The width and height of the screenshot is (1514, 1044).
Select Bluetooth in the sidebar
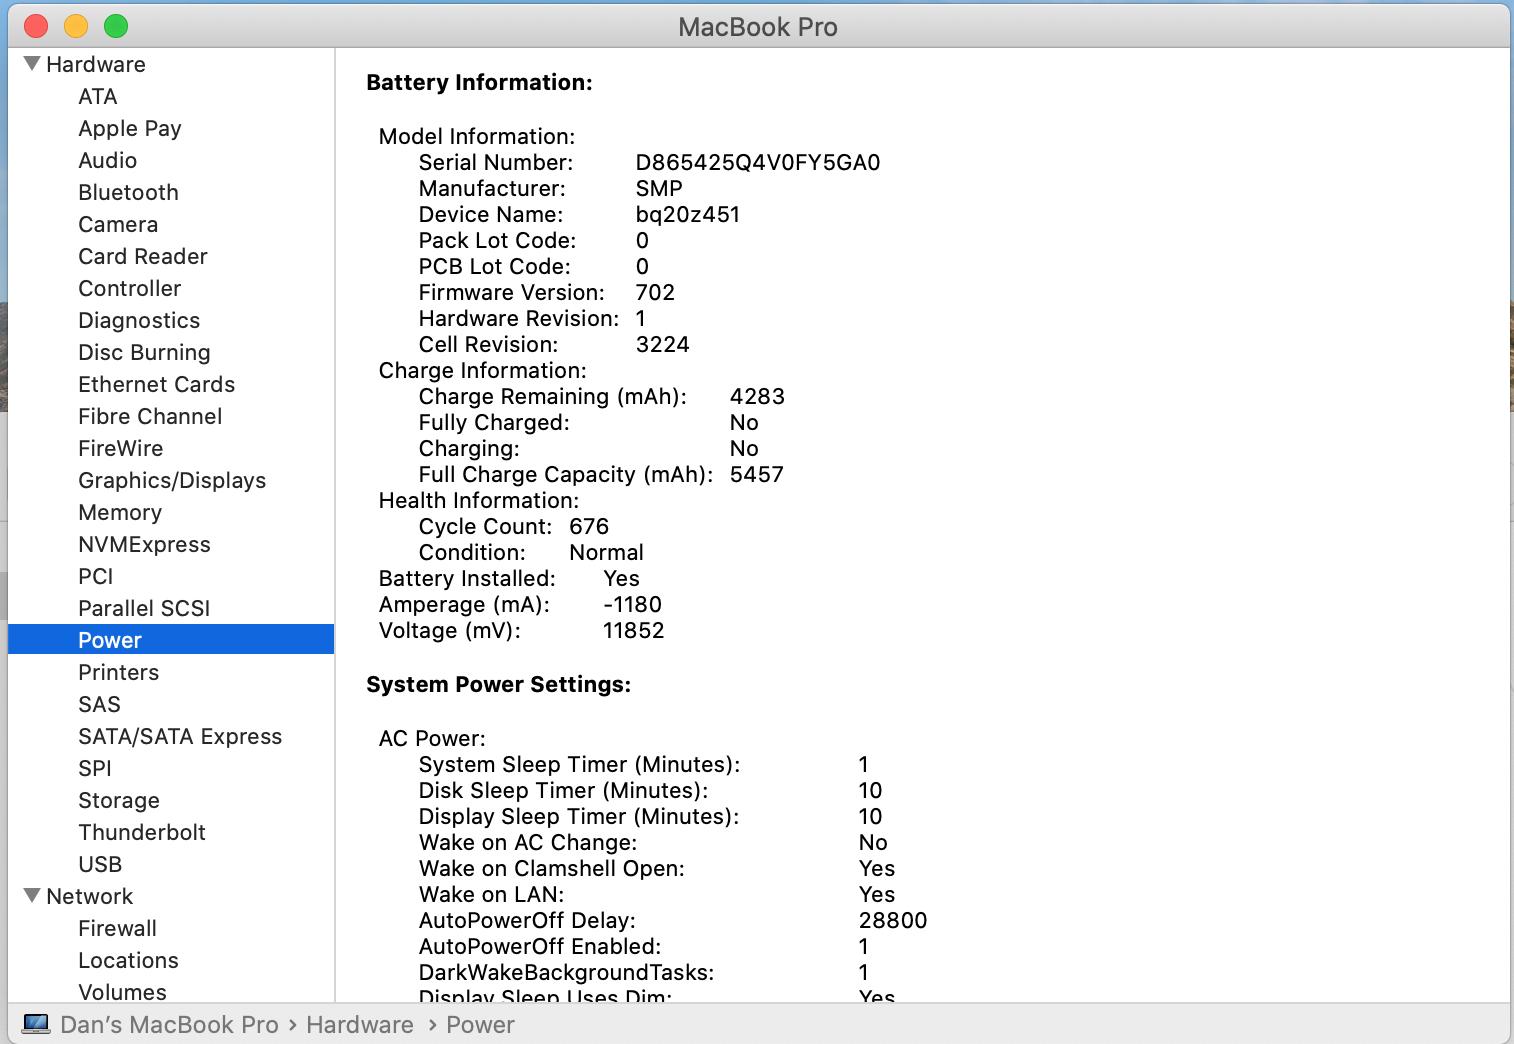(128, 192)
